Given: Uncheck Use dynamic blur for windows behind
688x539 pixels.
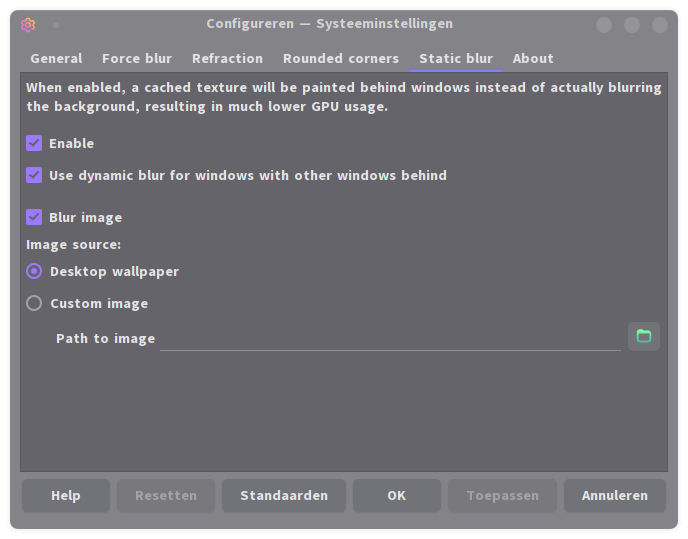Looking at the screenshot, I should point(34,175).
